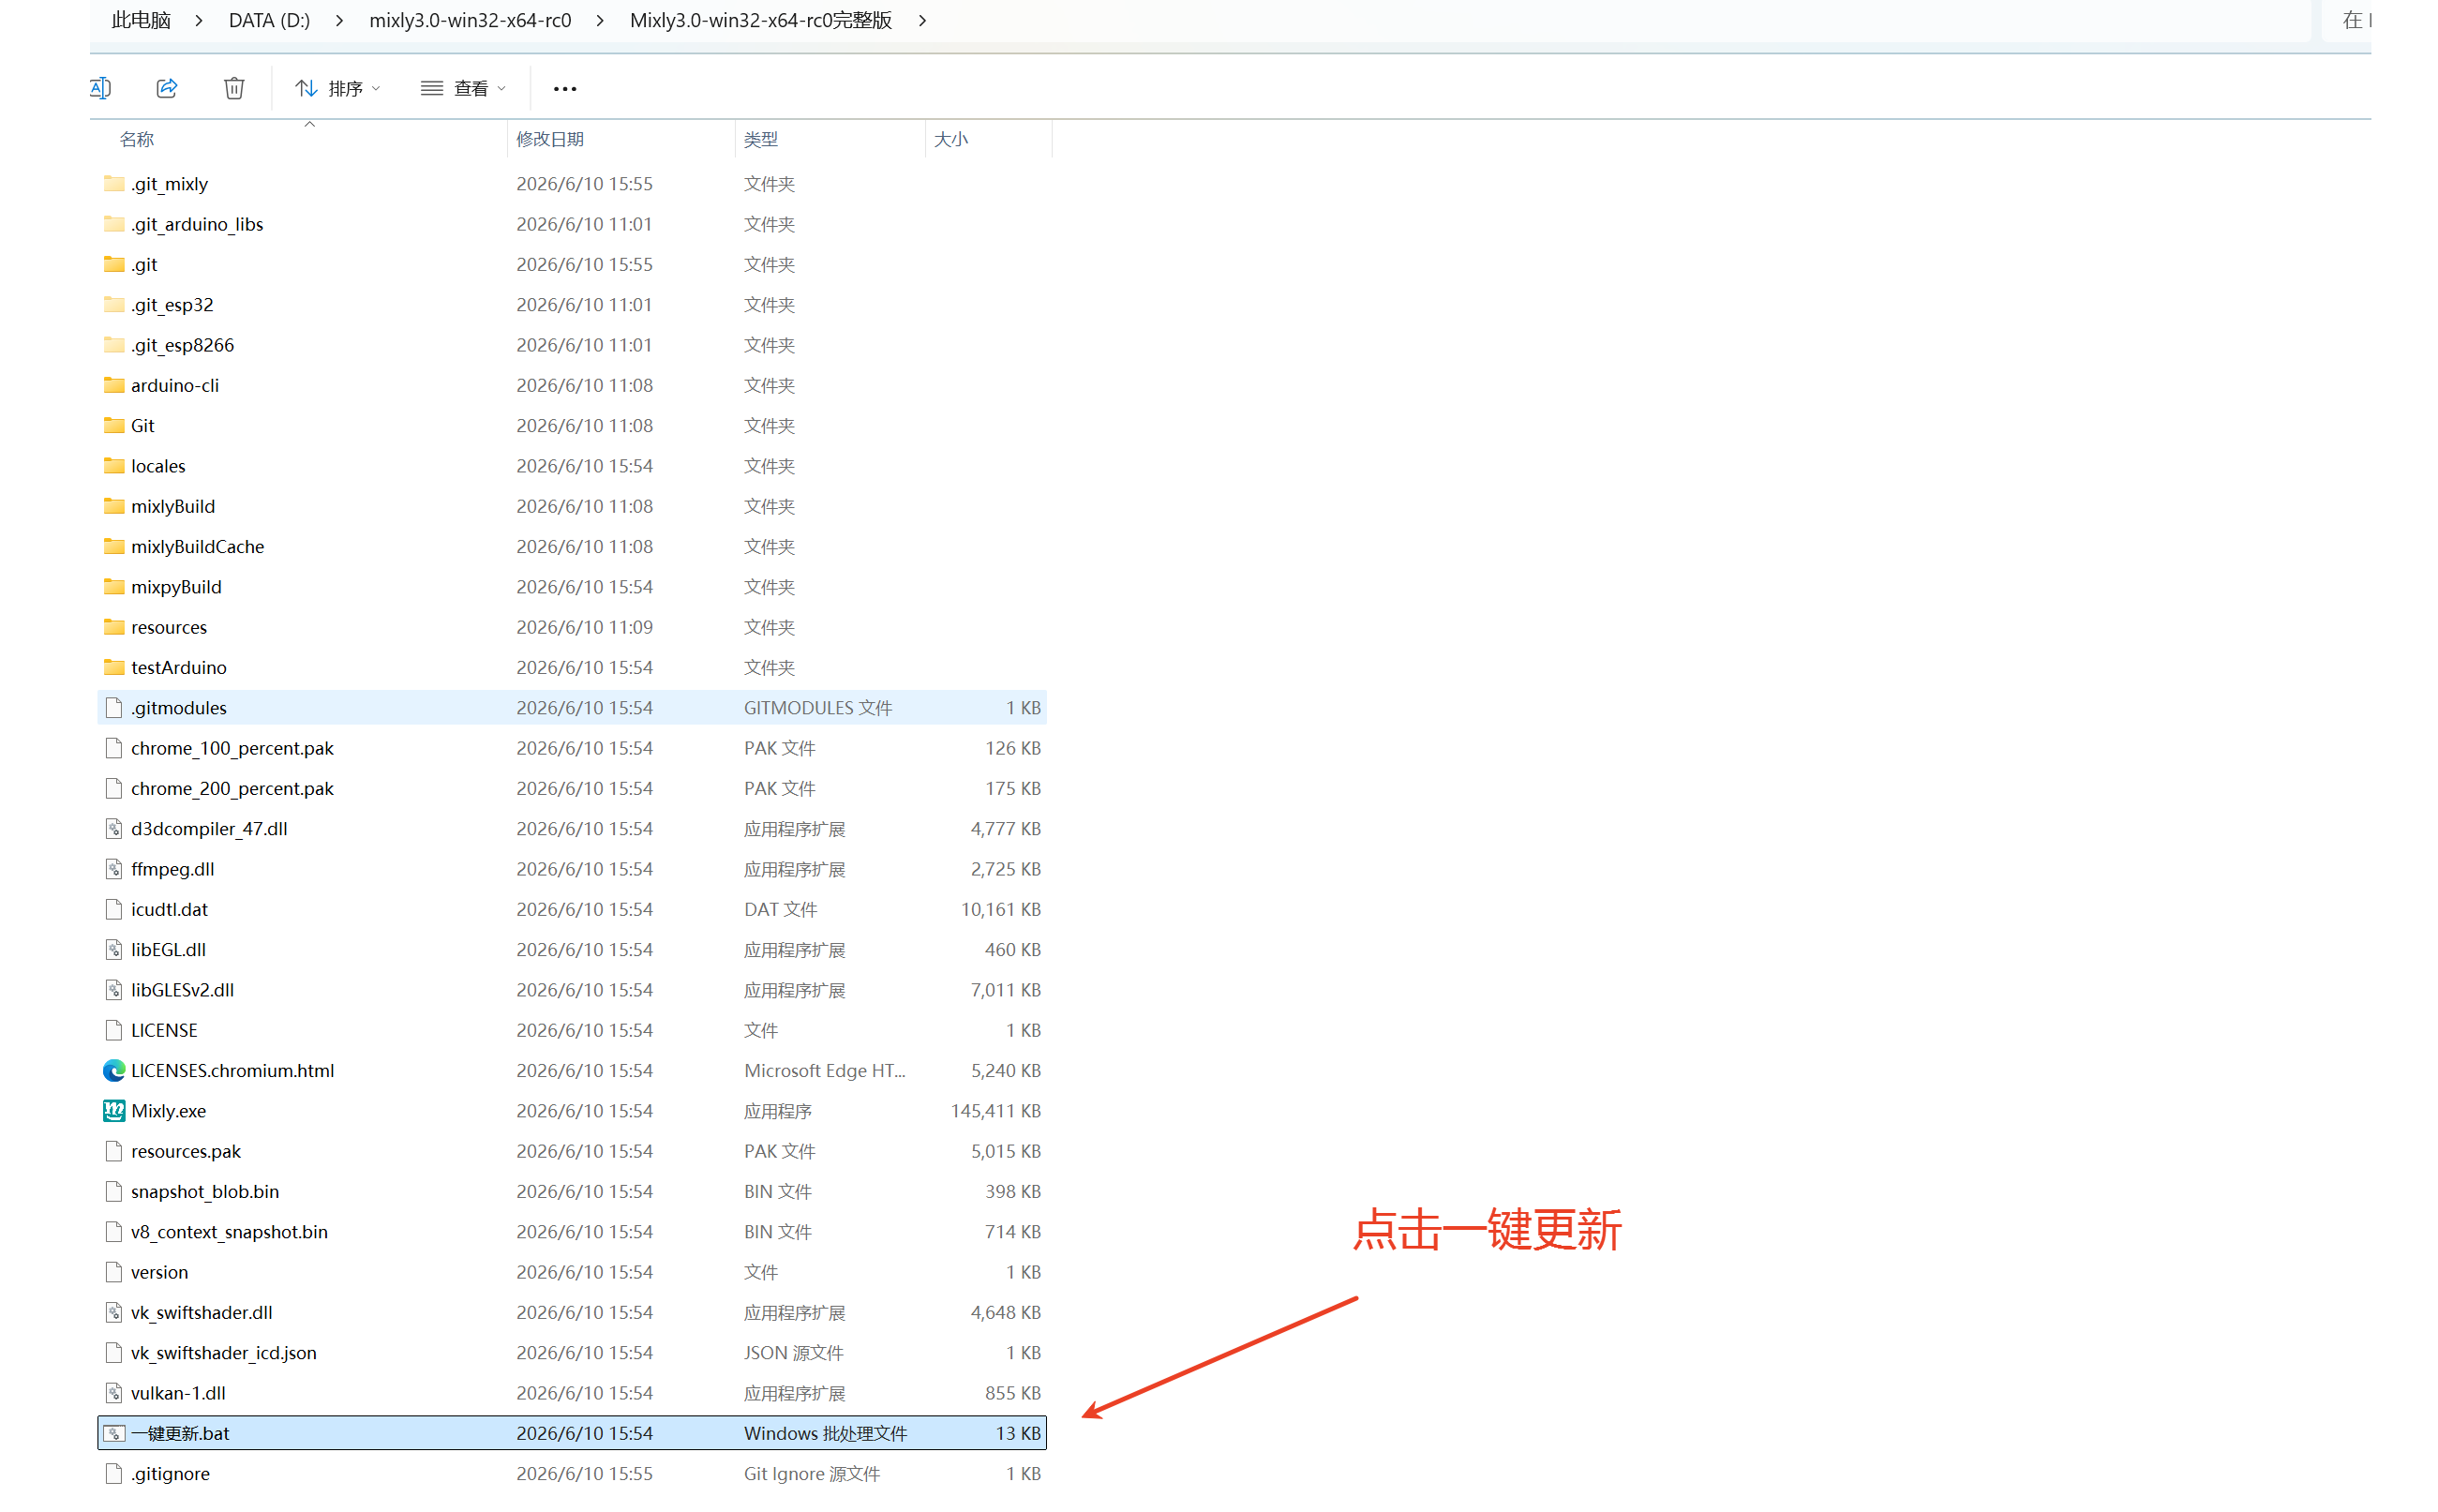Select the .git folder icon
The width and height of the screenshot is (2438, 1512).
click(114, 264)
